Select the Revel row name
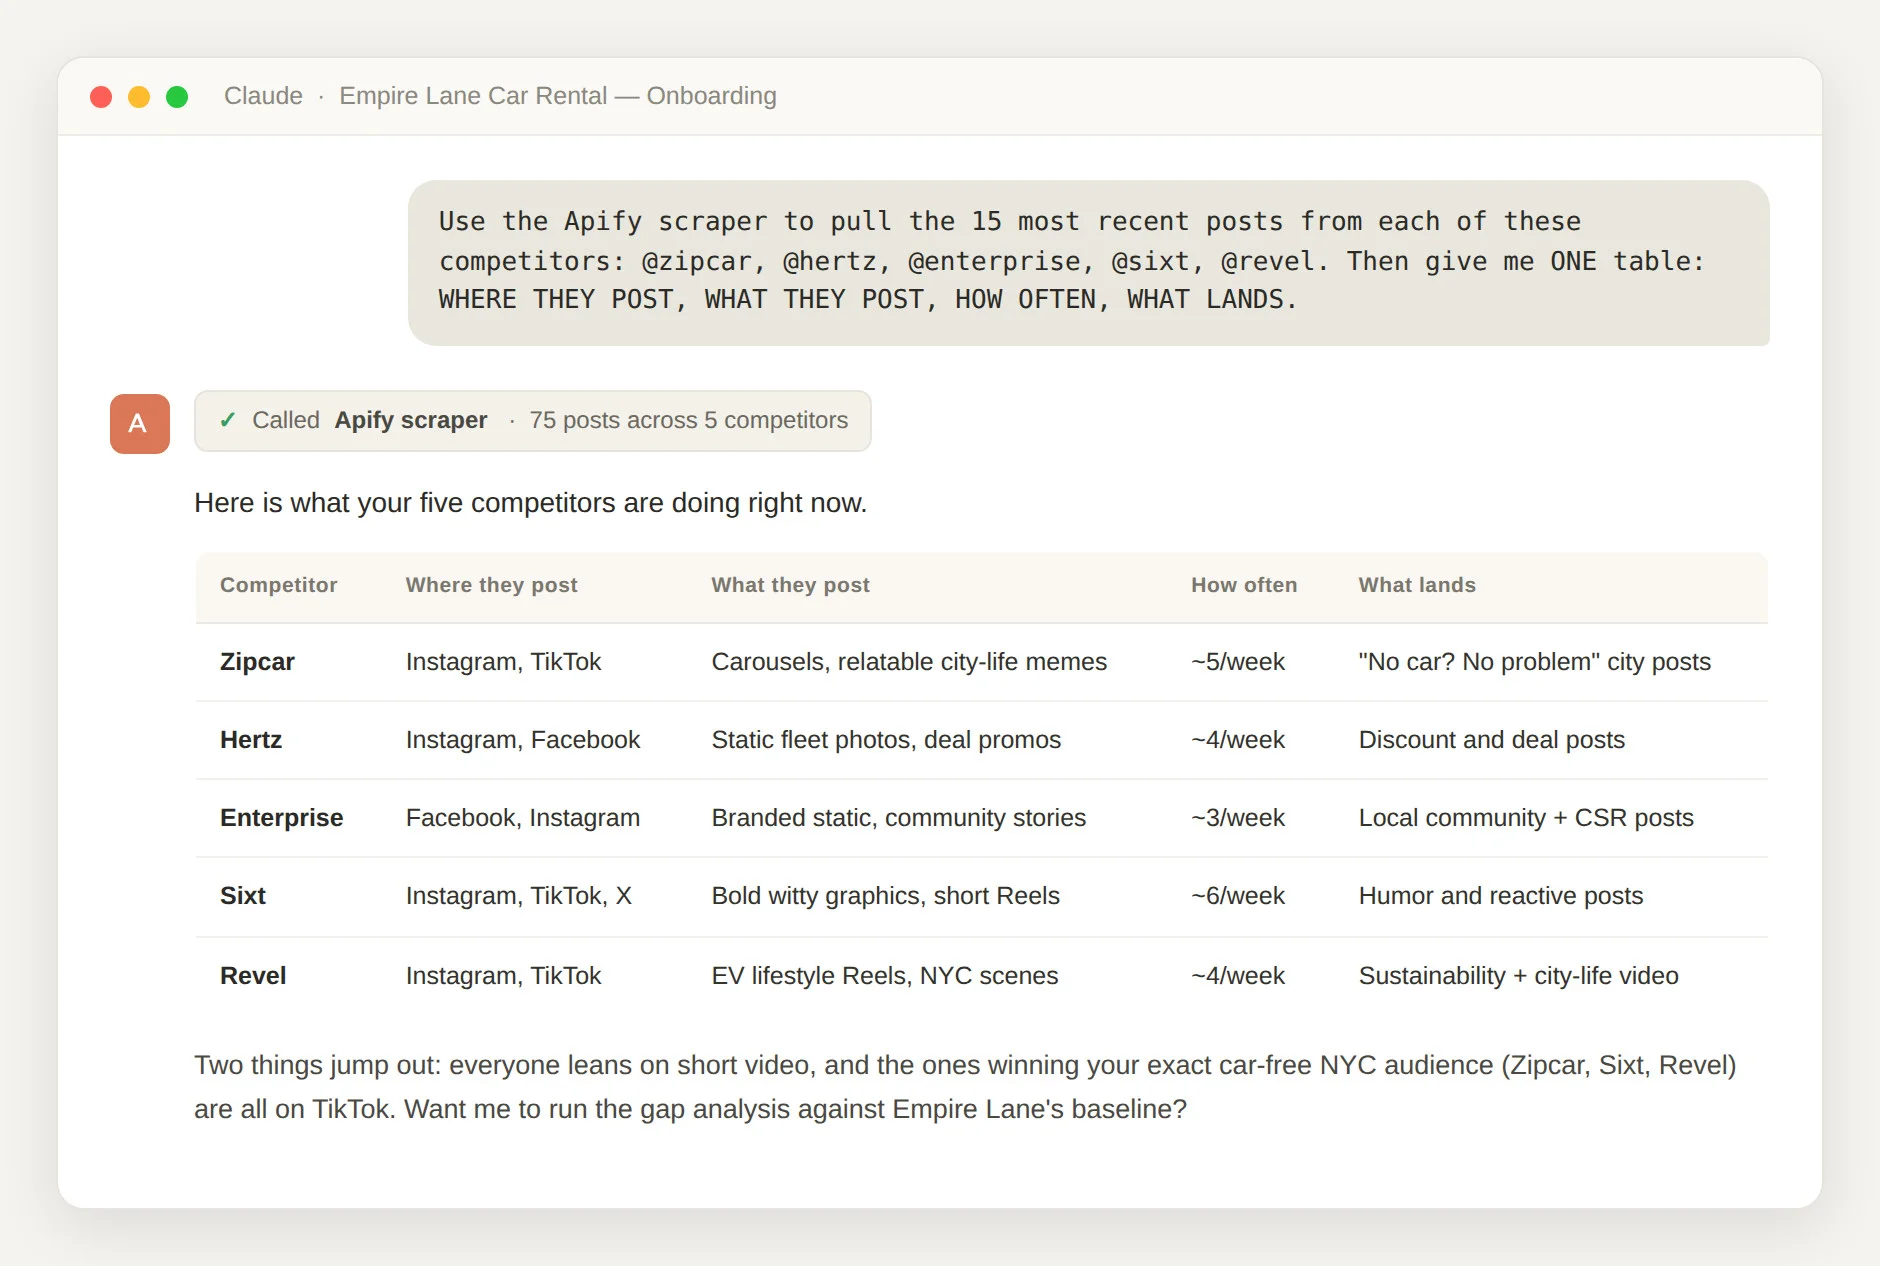Viewport: 1880px width, 1266px height. (x=253, y=976)
